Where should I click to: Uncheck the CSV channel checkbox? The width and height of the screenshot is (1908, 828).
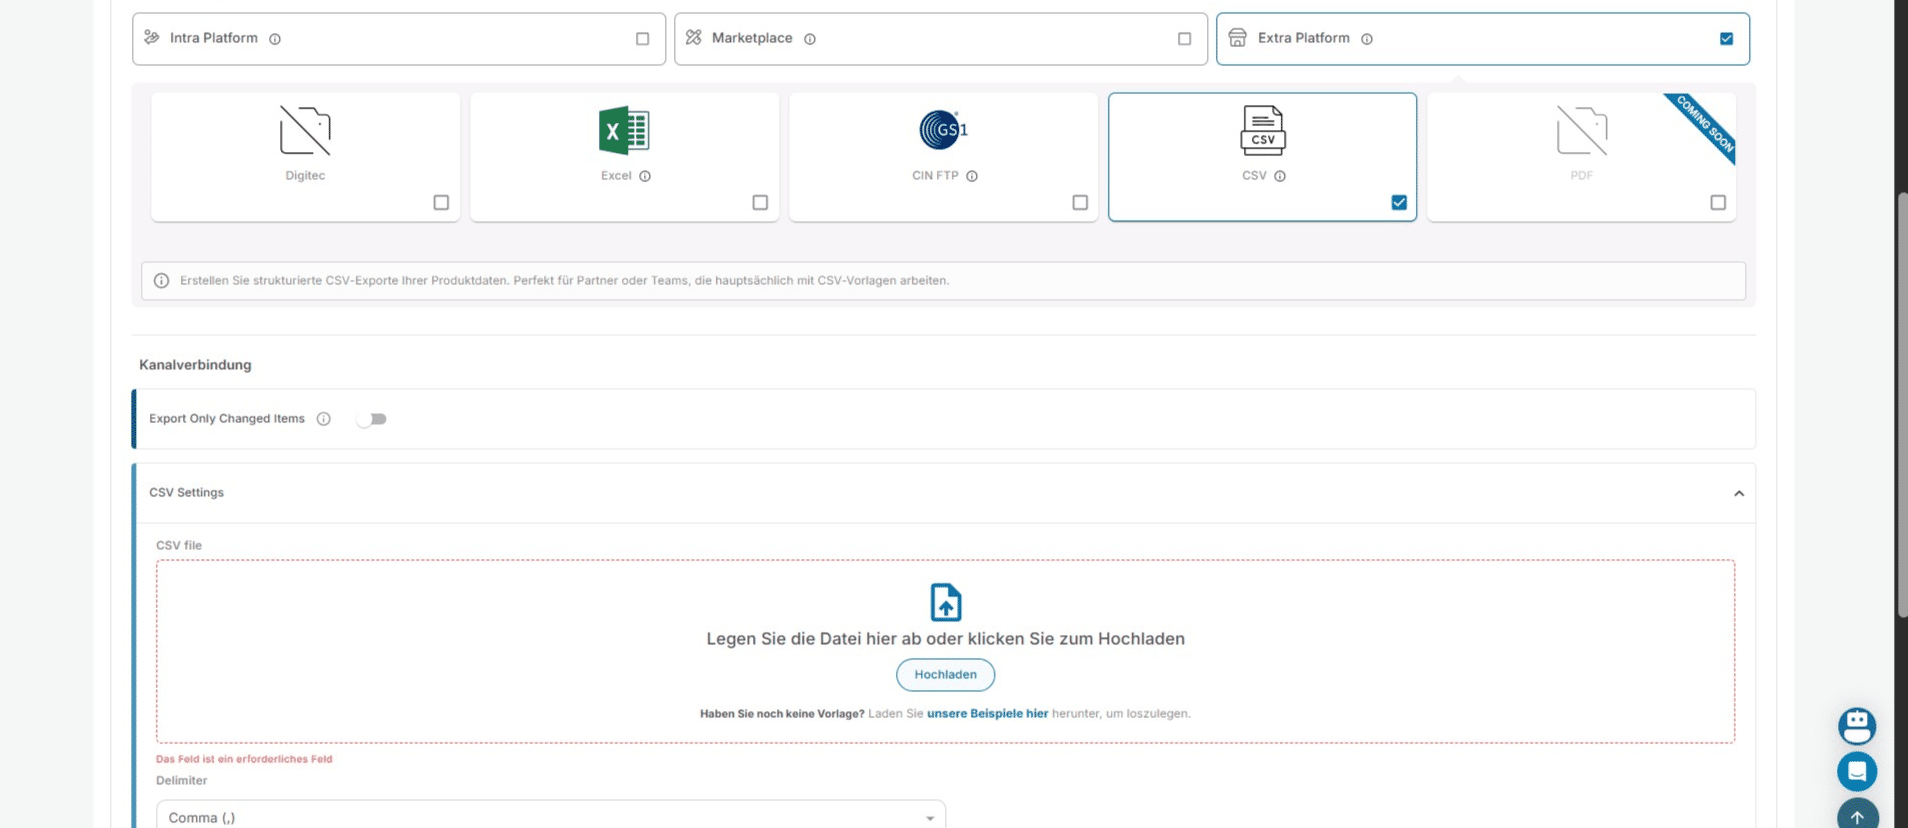[x=1399, y=203]
